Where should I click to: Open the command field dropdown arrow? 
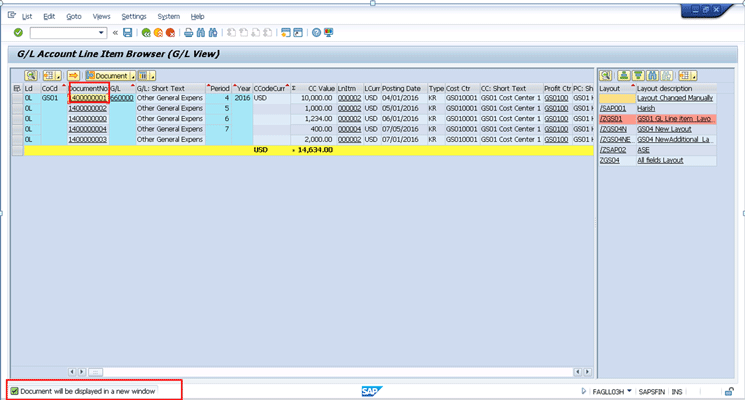coord(104,33)
